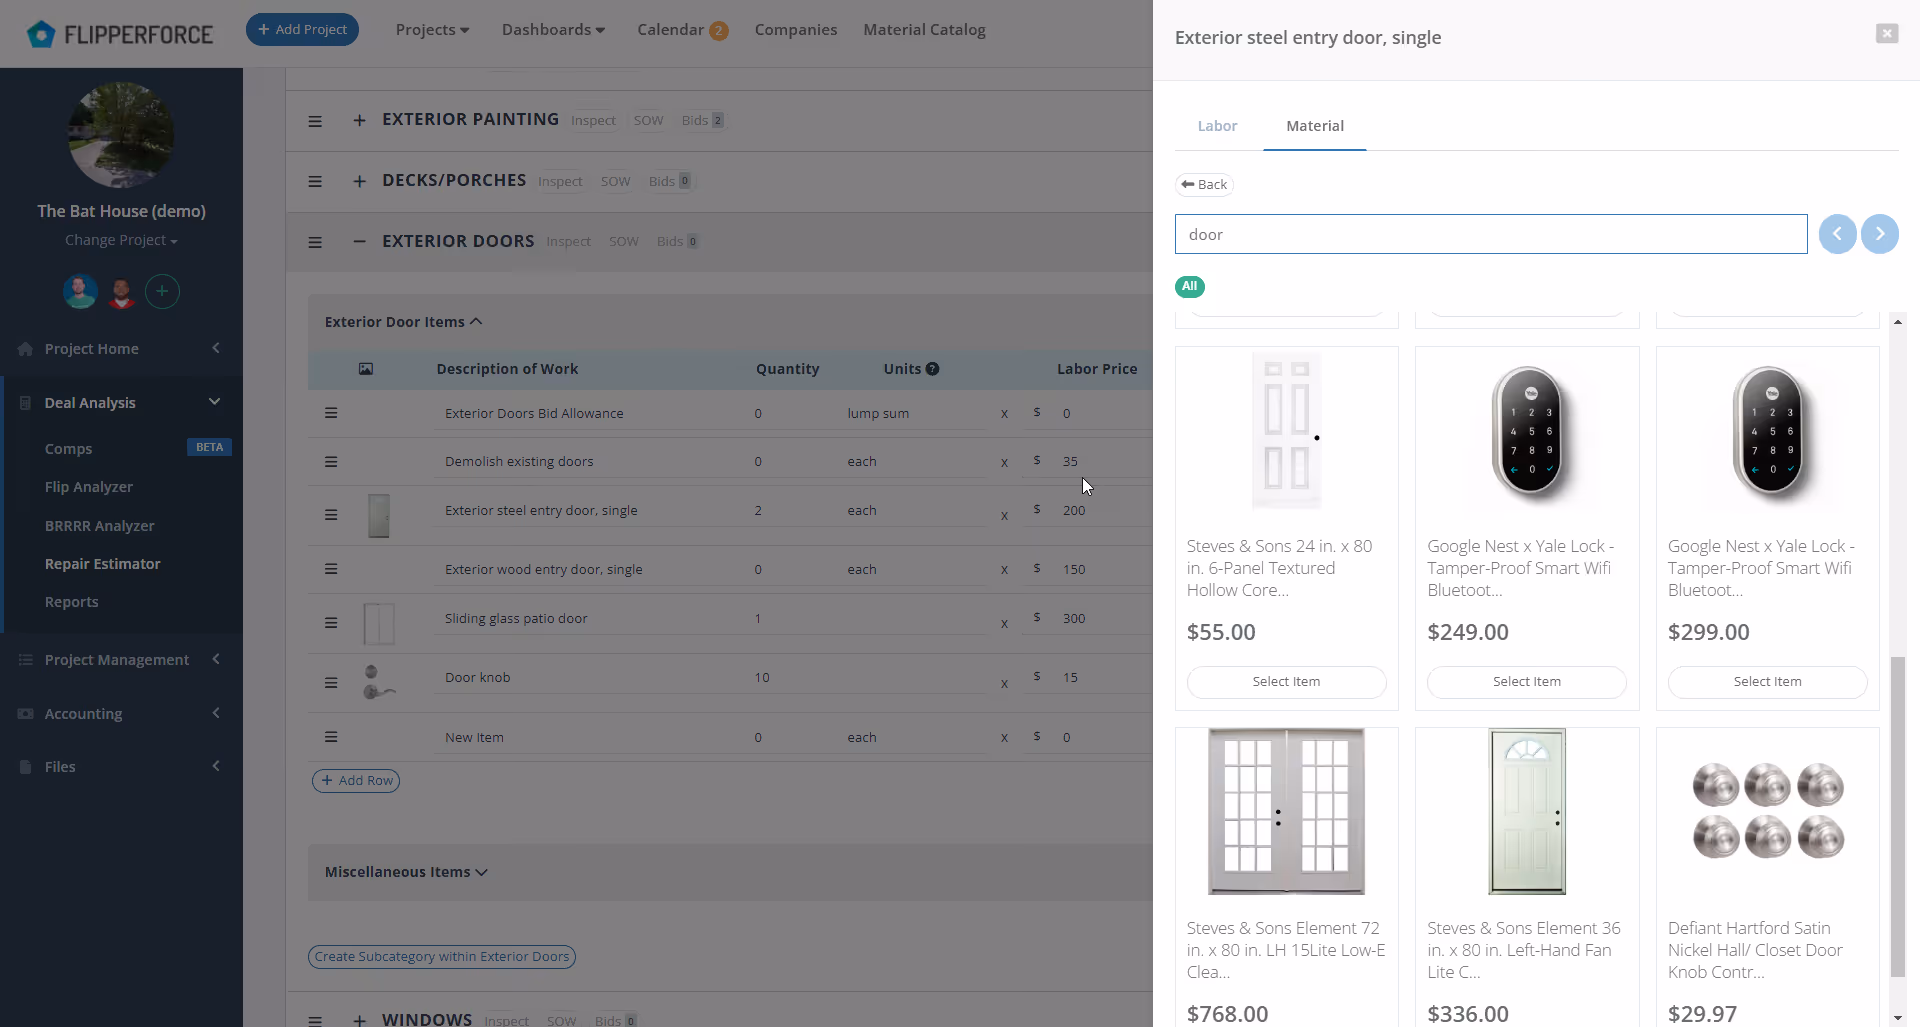Expand the Accounting sidebar section
1920x1027 pixels.
point(121,714)
